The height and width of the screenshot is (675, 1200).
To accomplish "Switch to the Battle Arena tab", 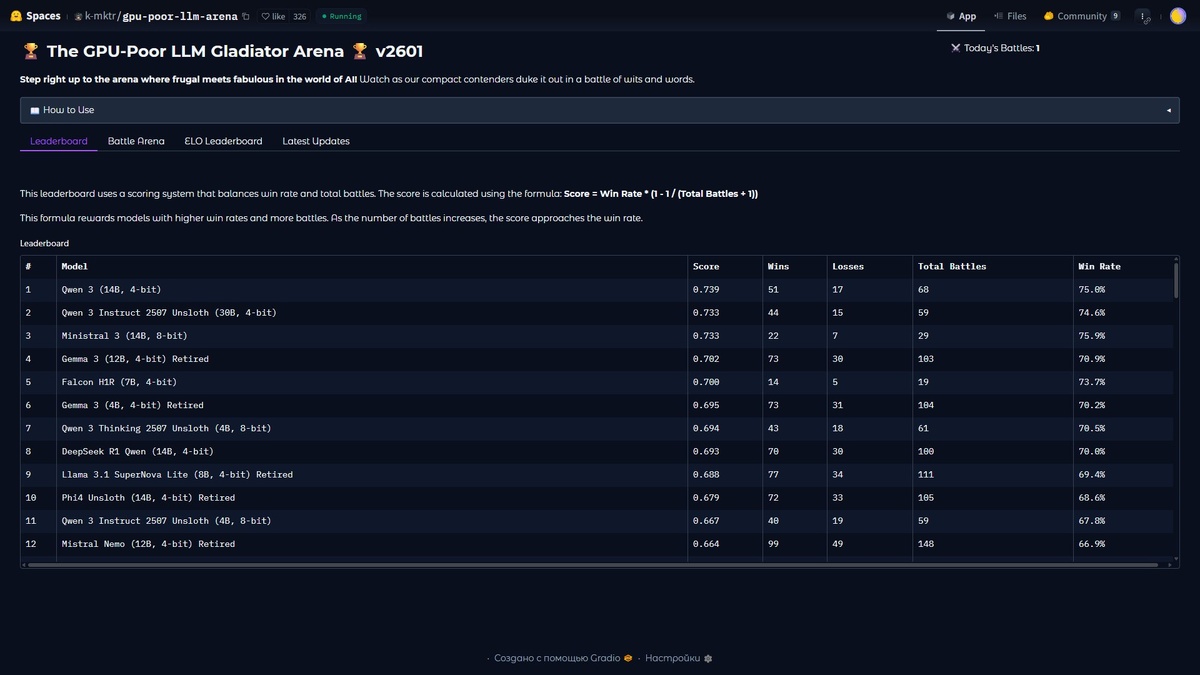I will click(x=136, y=141).
